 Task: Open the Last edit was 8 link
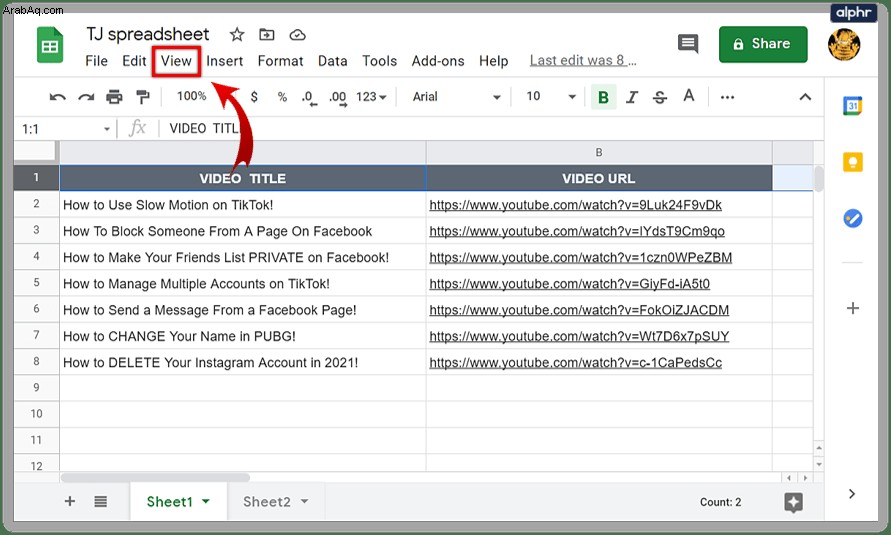pos(583,61)
